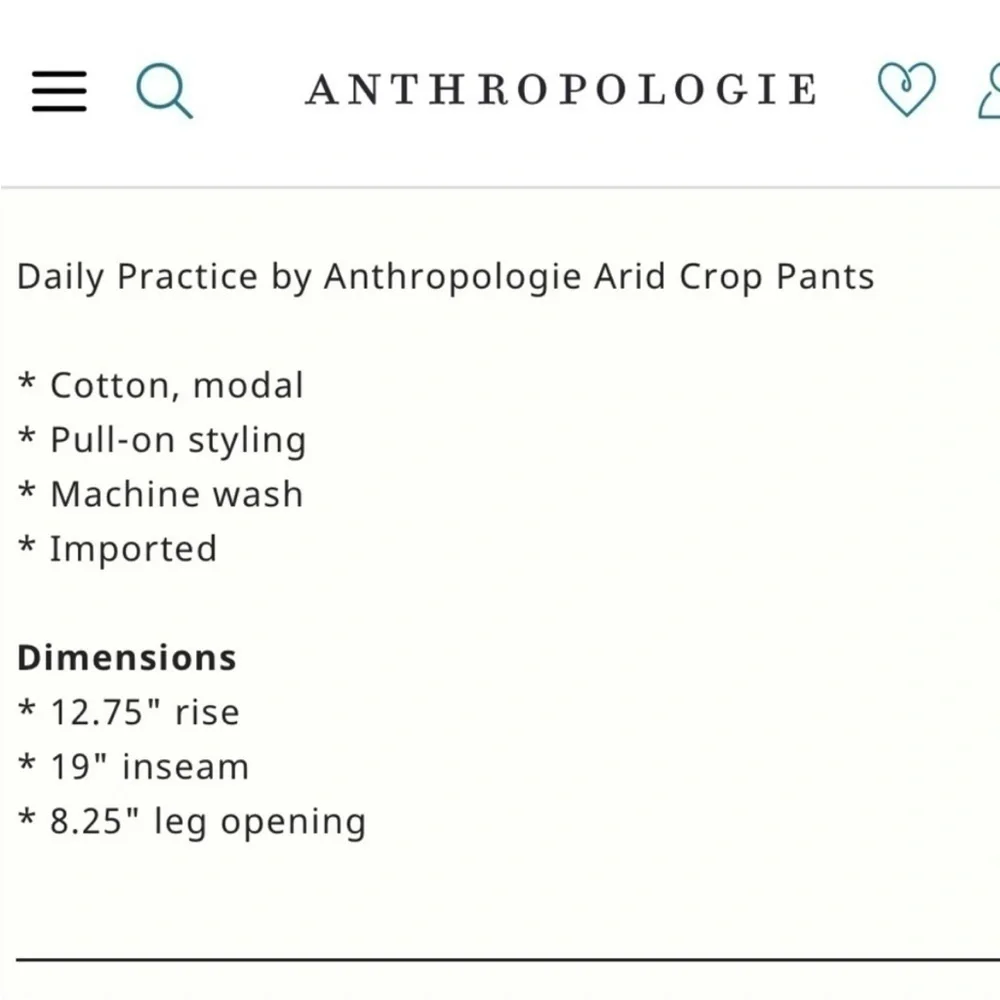The image size is (1000, 1000).
Task: Expand the Dimensions section heading
Action: coord(126,657)
